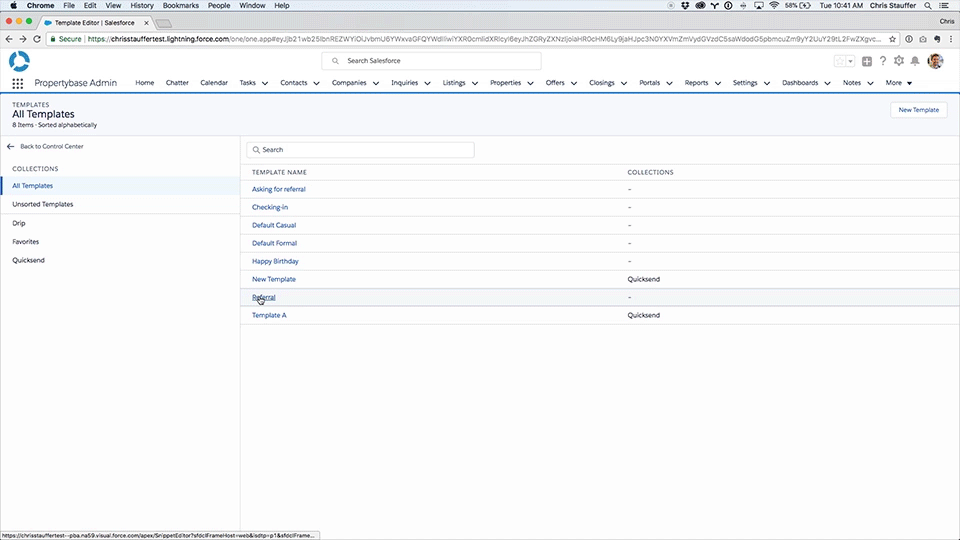
Task: Select the Quicksend collection
Action: click(x=120, y=260)
